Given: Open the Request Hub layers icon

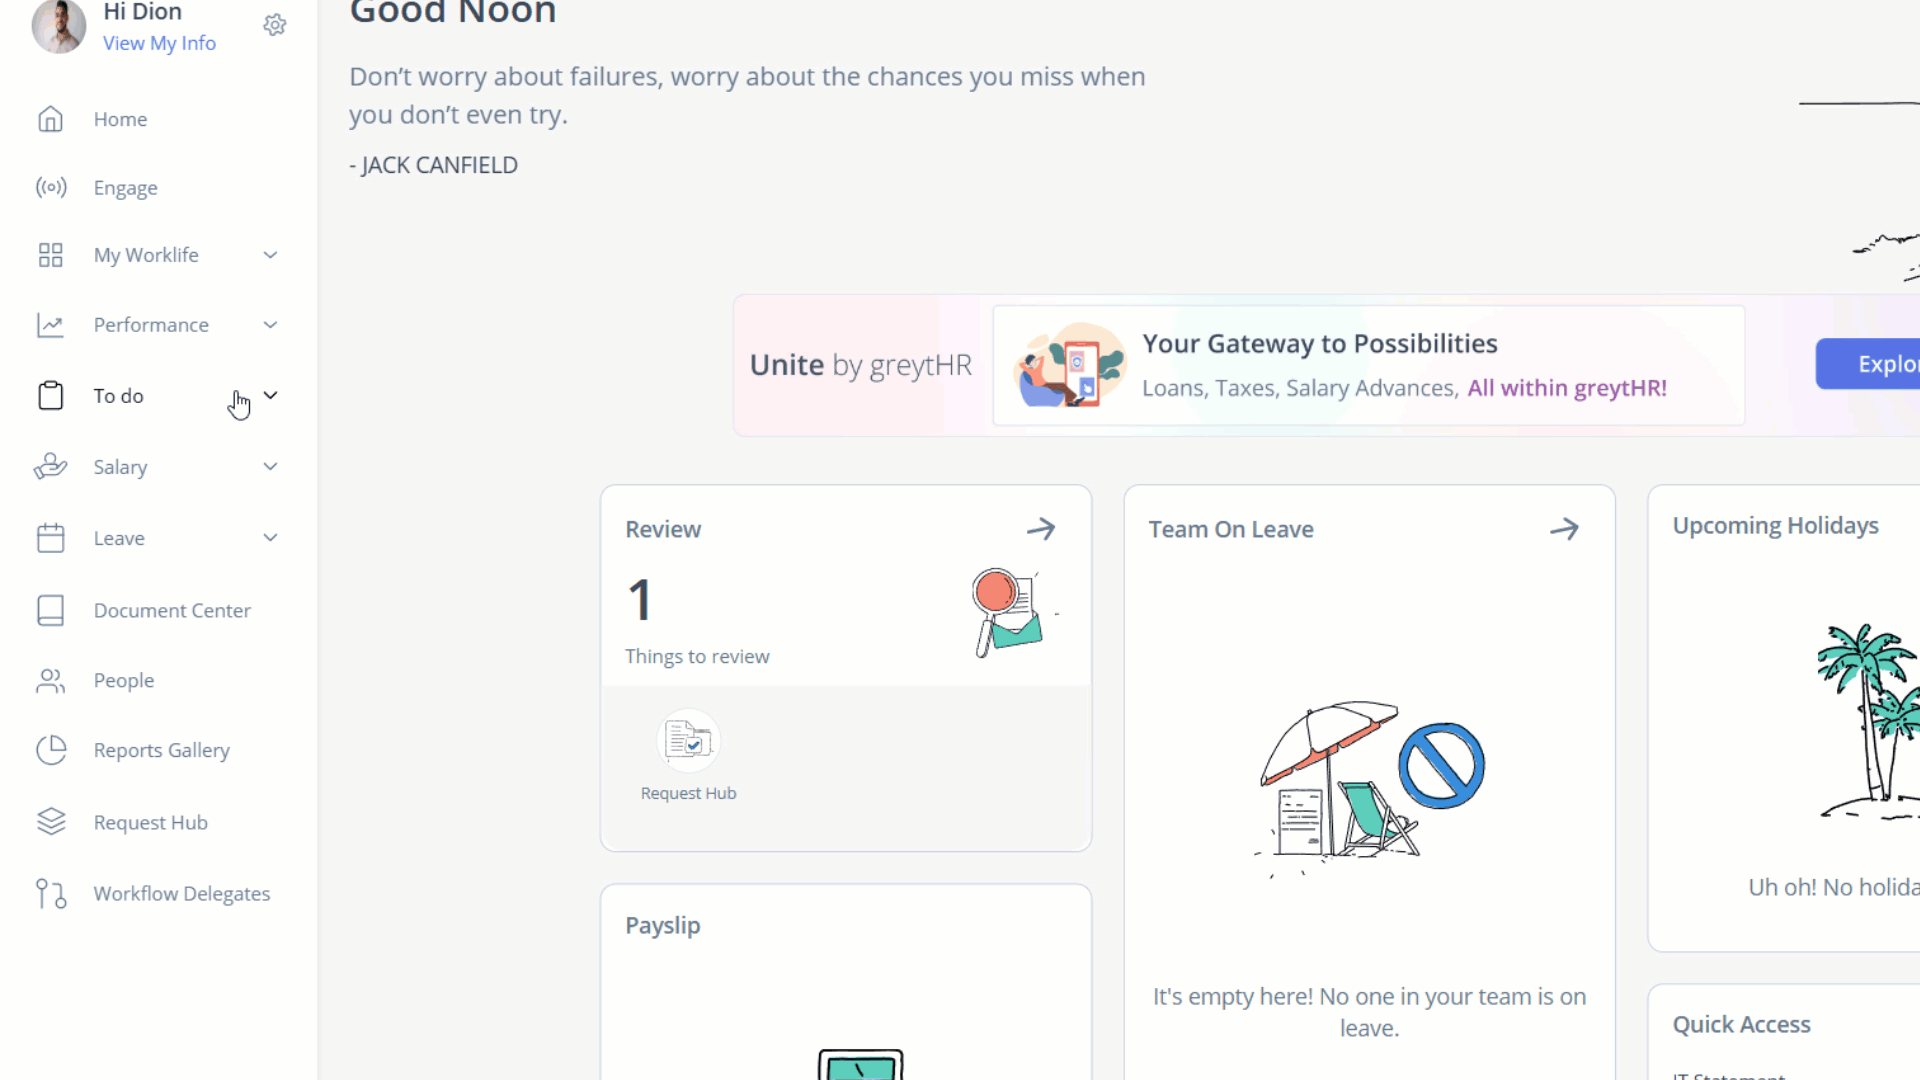Looking at the screenshot, I should click(51, 822).
